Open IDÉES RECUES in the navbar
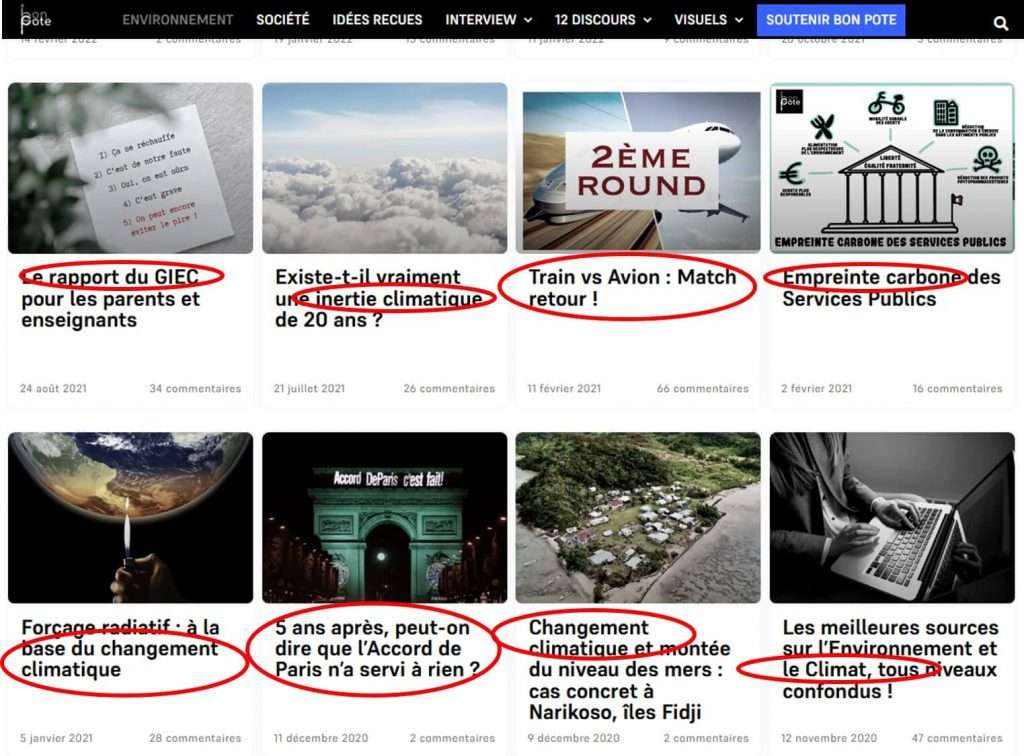Screen dimensions: 1024x756 tap(377, 20)
